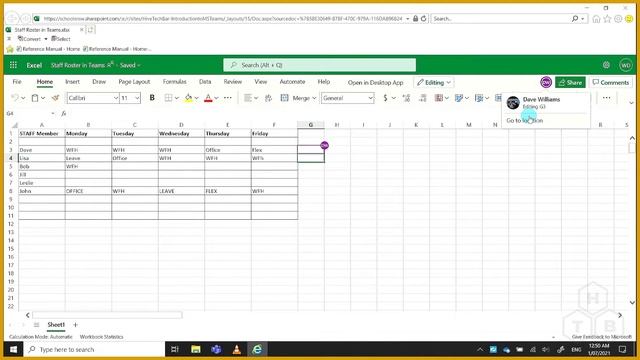Viewport: 640px width, 360px height.
Task: Select column G header
Action: (311, 124)
